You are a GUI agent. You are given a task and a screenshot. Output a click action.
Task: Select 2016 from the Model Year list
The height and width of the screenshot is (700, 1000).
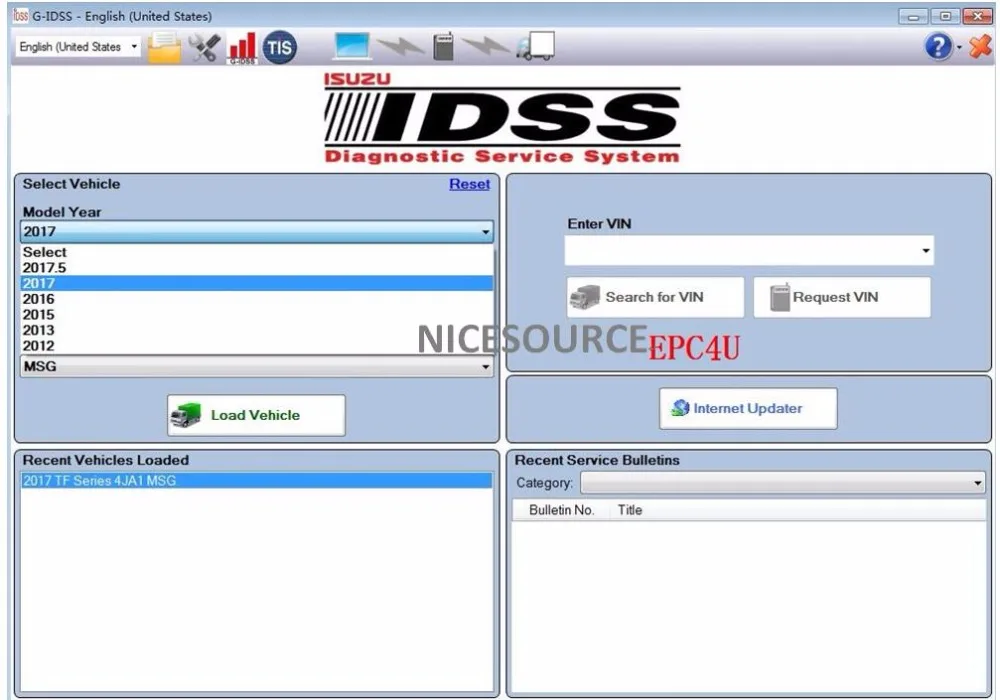click(x=40, y=299)
